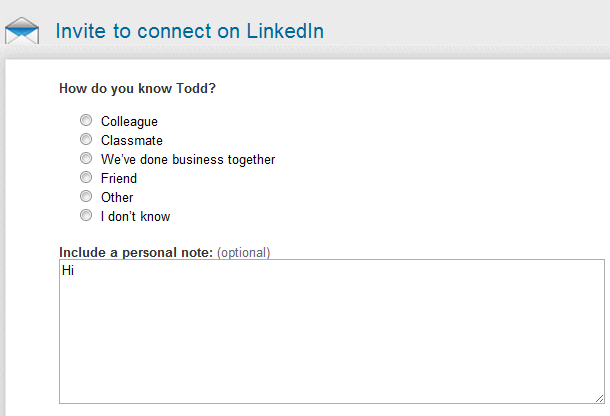This screenshot has height=416, width=610.
Task: Click the 'I don't know' label text
Action: pyautogui.click(x=135, y=217)
